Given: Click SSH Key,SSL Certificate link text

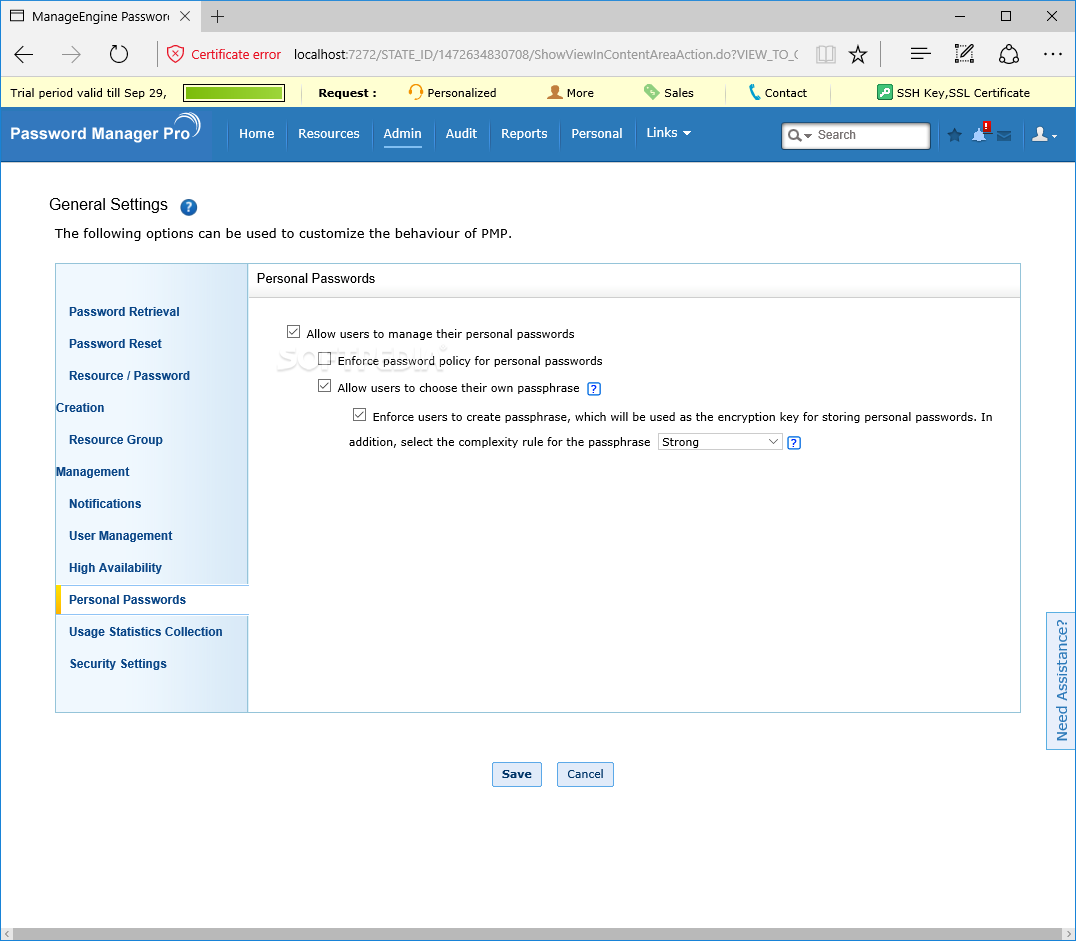Looking at the screenshot, I should tap(963, 93).
